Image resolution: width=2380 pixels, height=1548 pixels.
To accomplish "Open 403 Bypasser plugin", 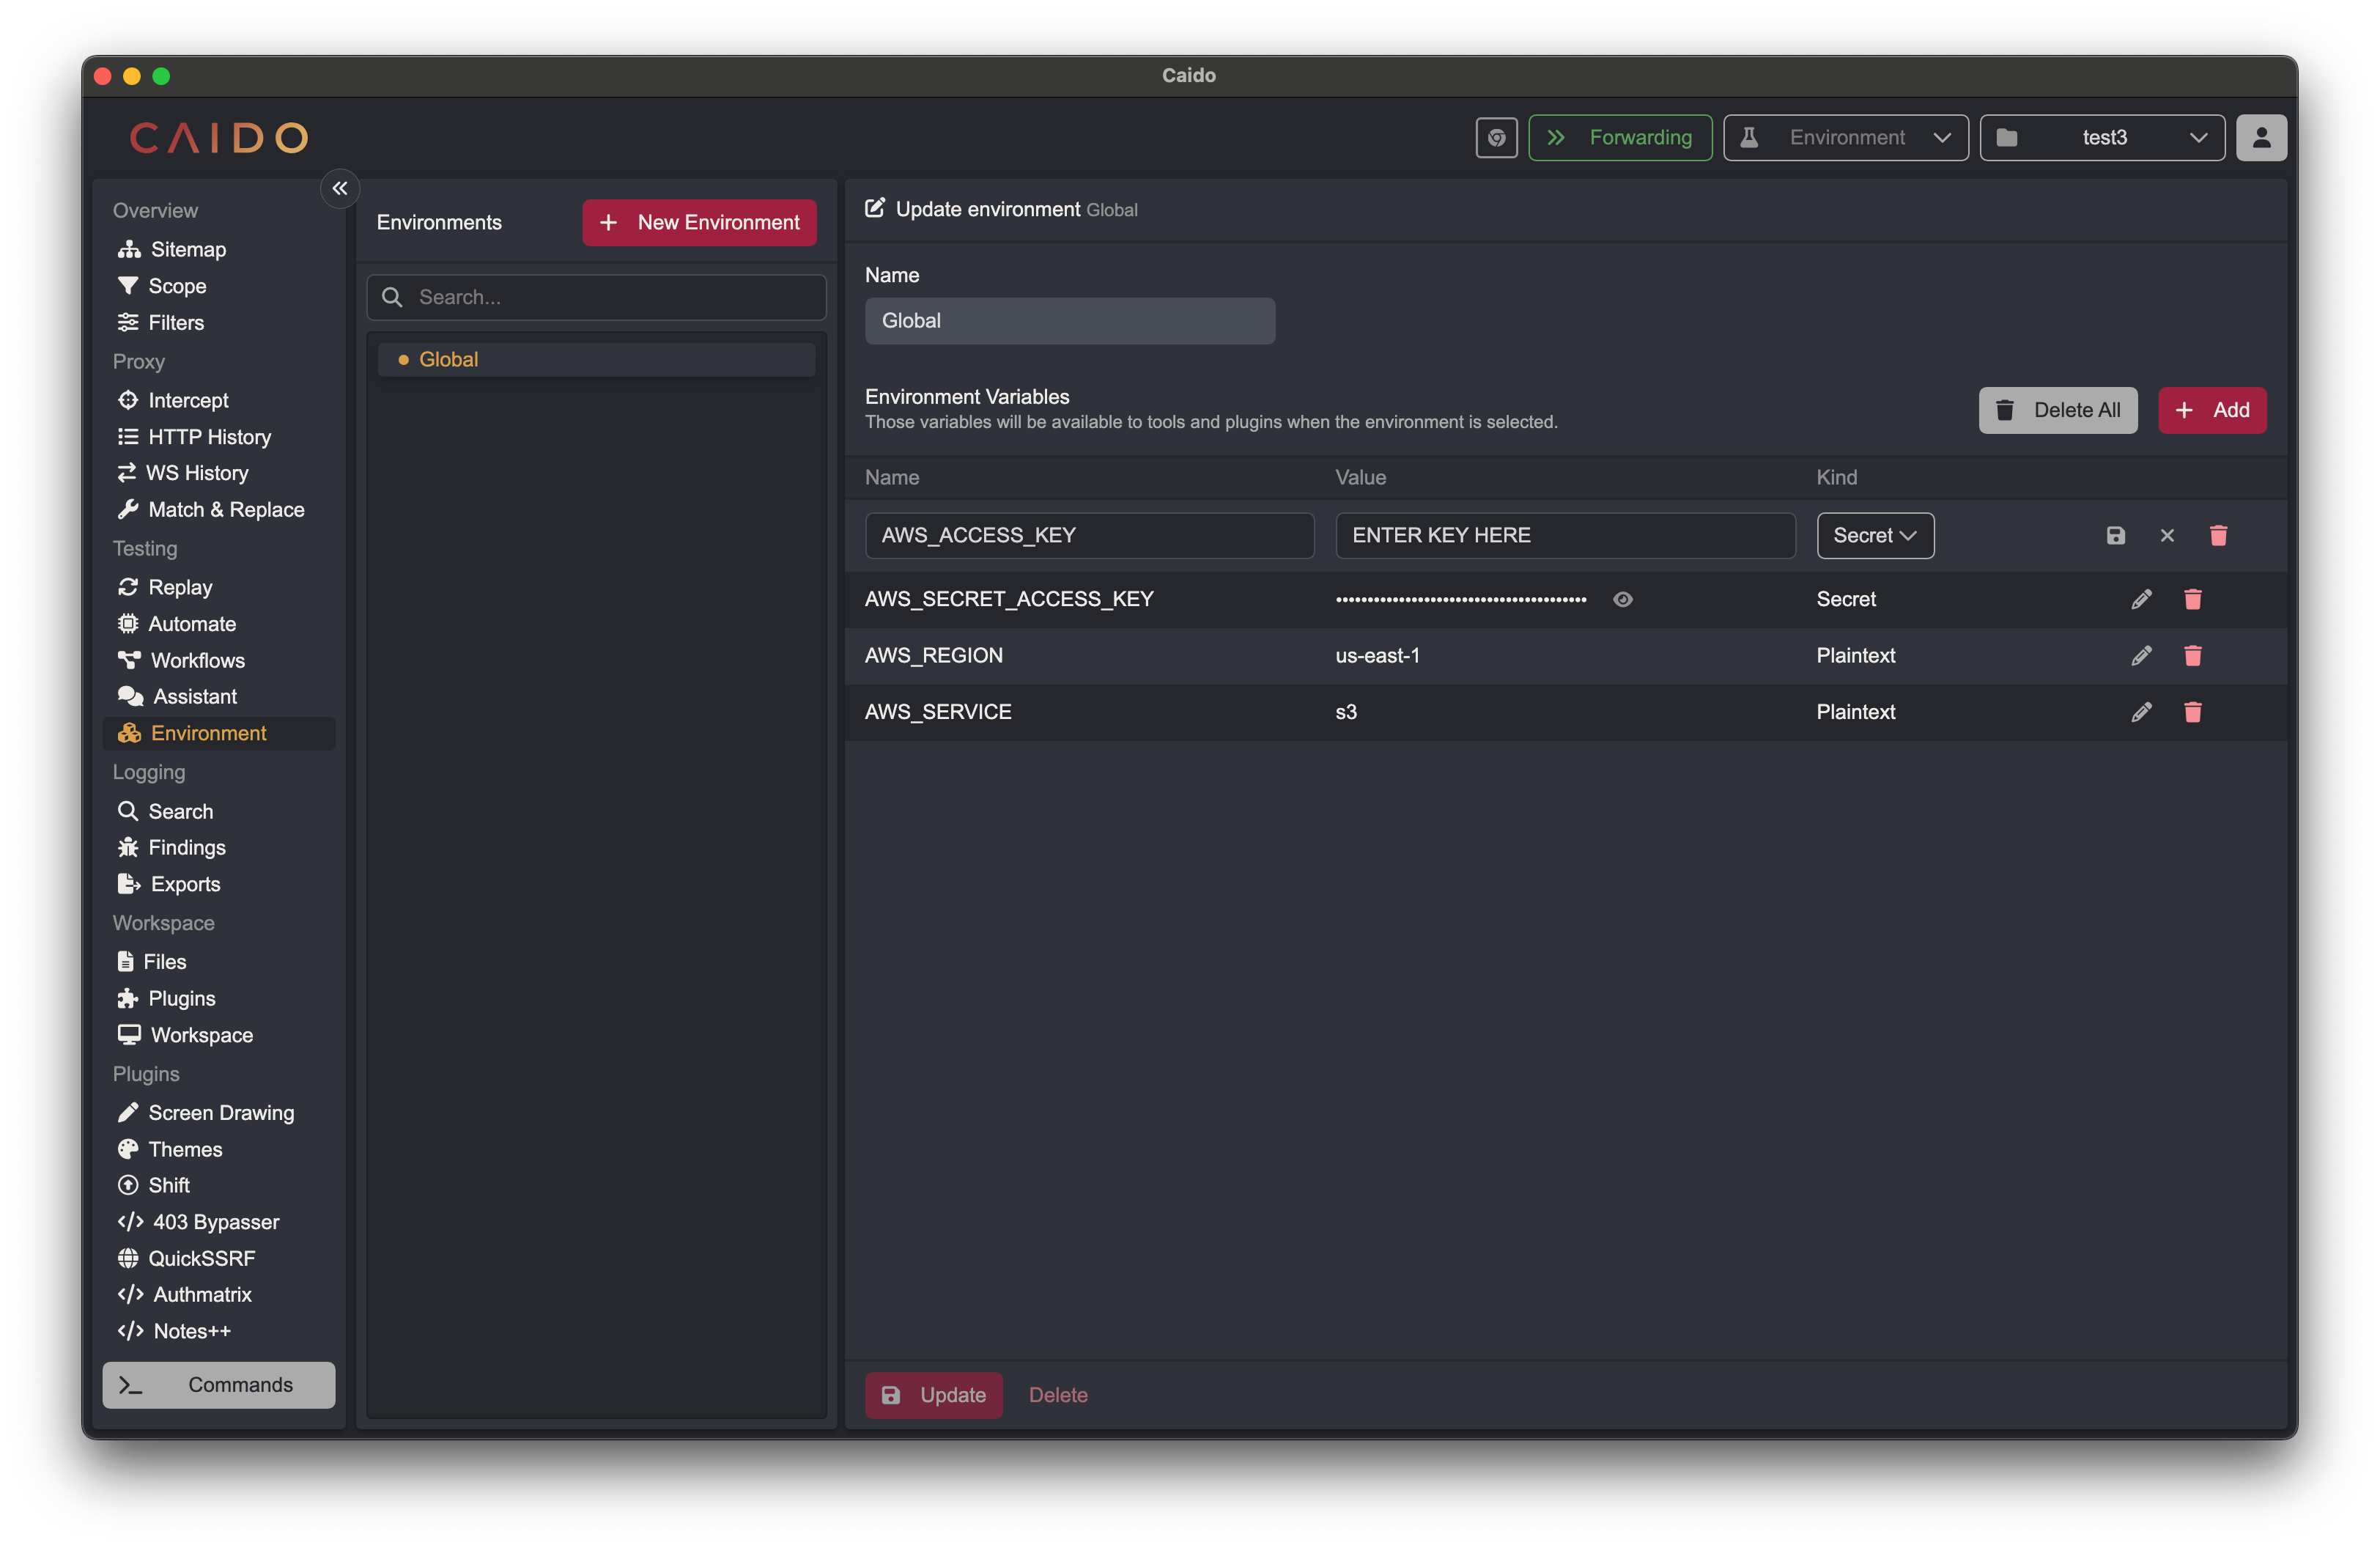I will [x=219, y=1222].
